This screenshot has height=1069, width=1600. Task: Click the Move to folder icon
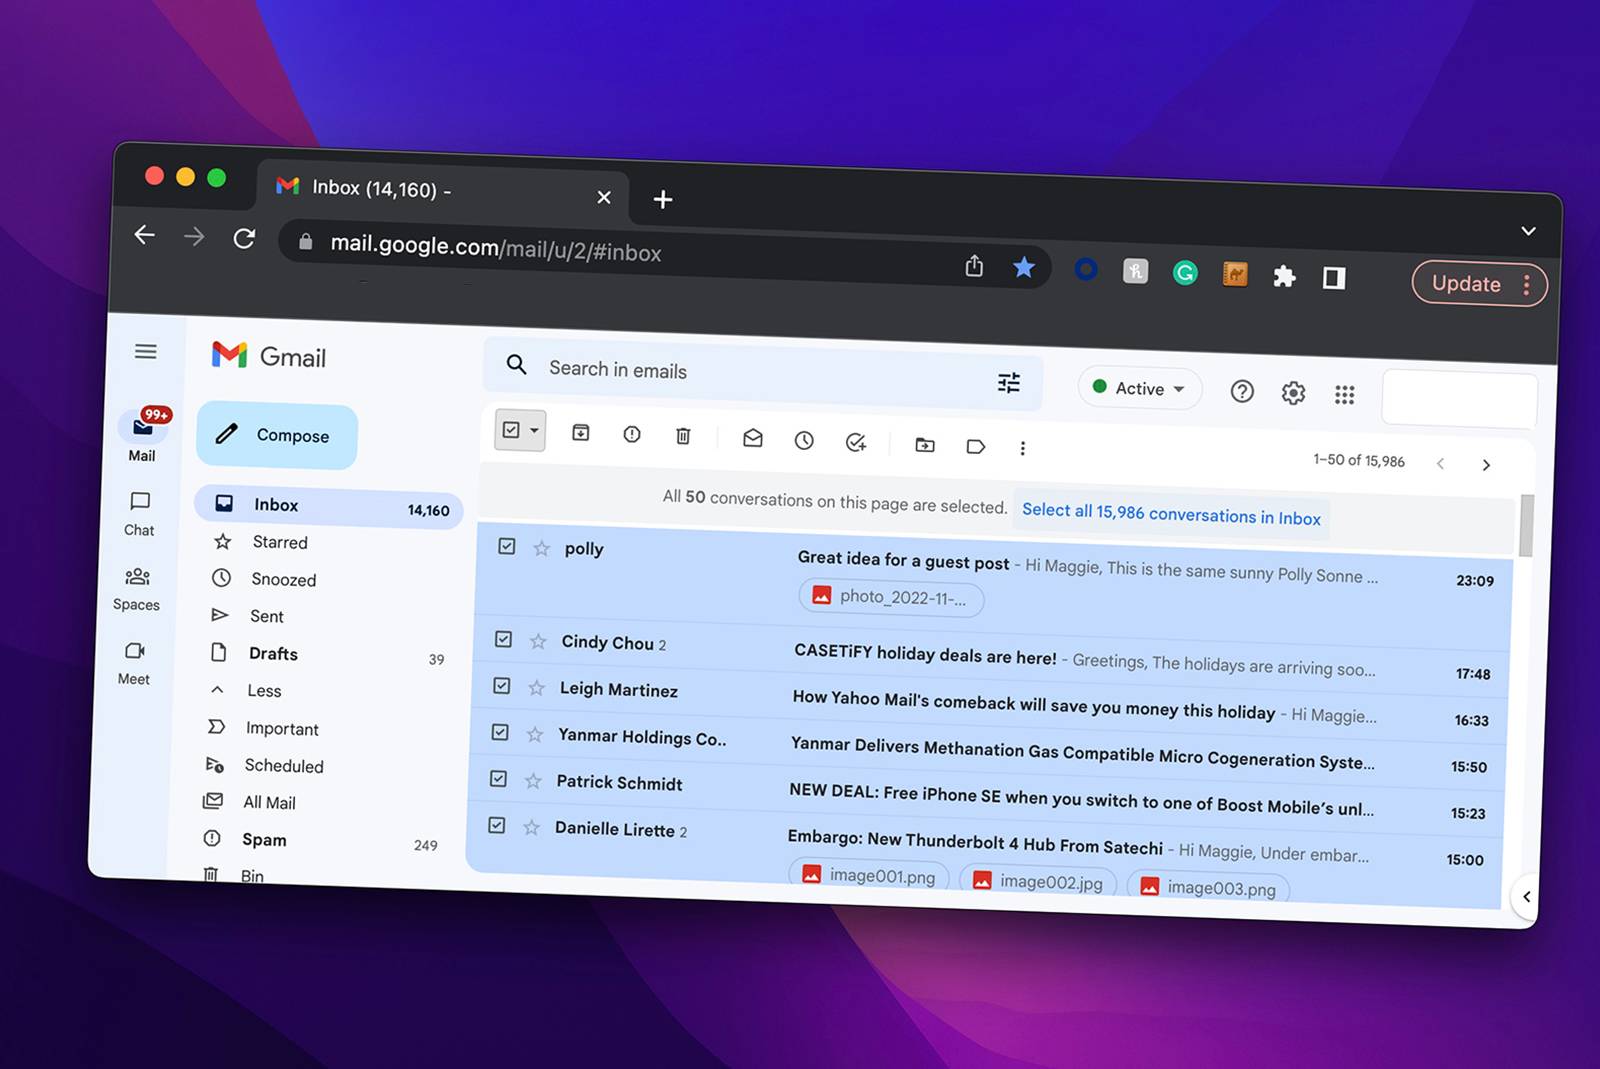(925, 444)
